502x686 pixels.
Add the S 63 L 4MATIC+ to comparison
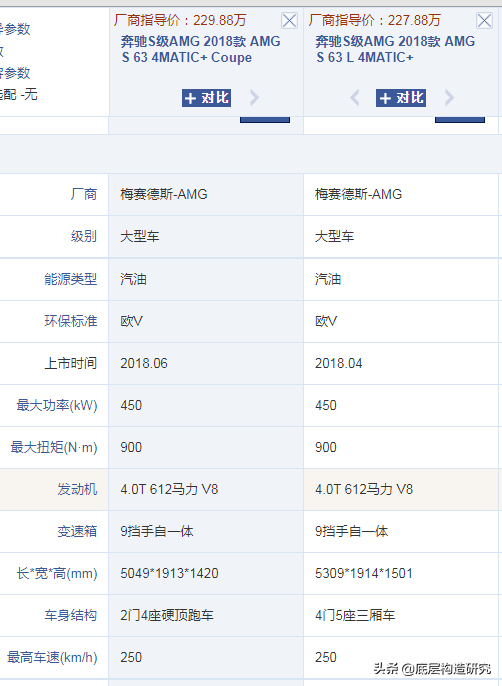point(400,98)
